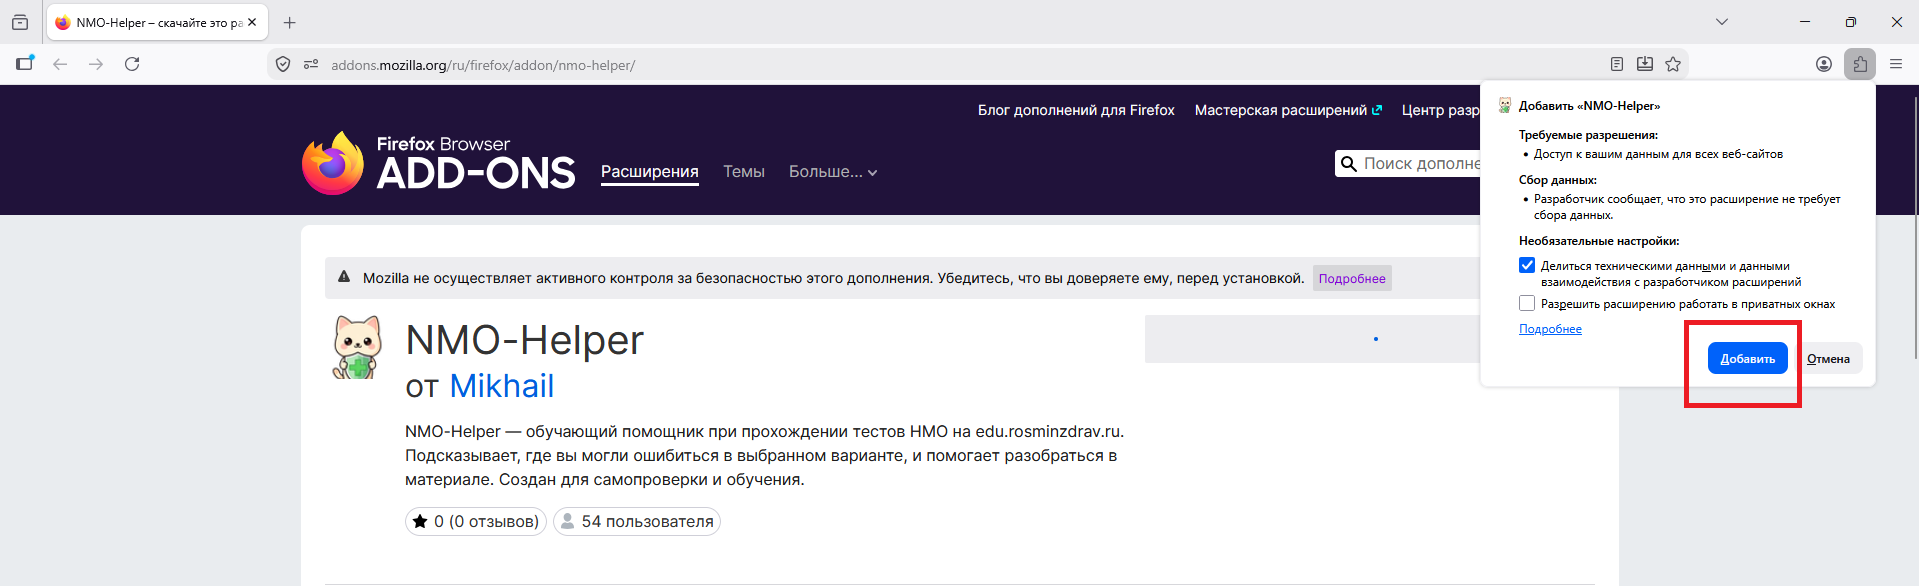Reload the page
Image resolution: width=1919 pixels, height=586 pixels.
pyautogui.click(x=132, y=64)
